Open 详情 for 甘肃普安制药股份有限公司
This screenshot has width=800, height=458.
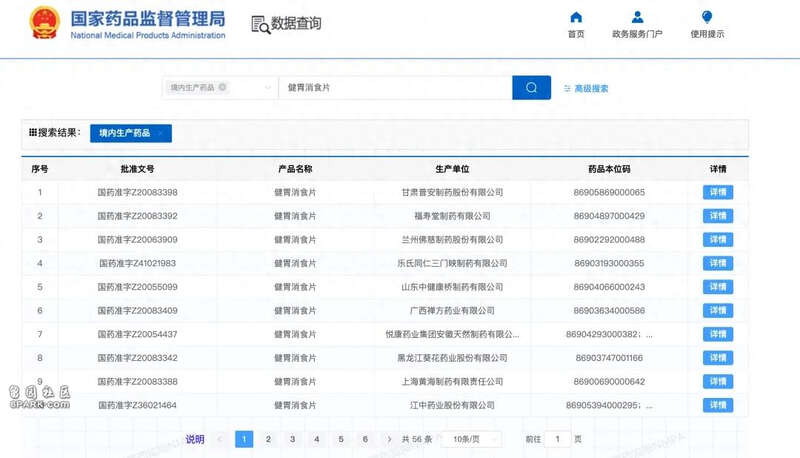[717, 192]
